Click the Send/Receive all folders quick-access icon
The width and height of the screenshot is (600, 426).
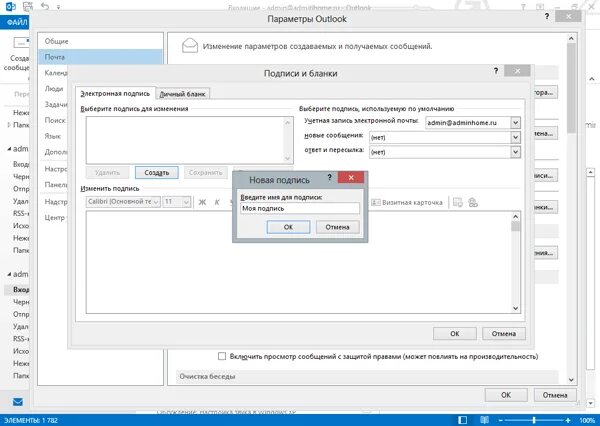tap(28, 6)
